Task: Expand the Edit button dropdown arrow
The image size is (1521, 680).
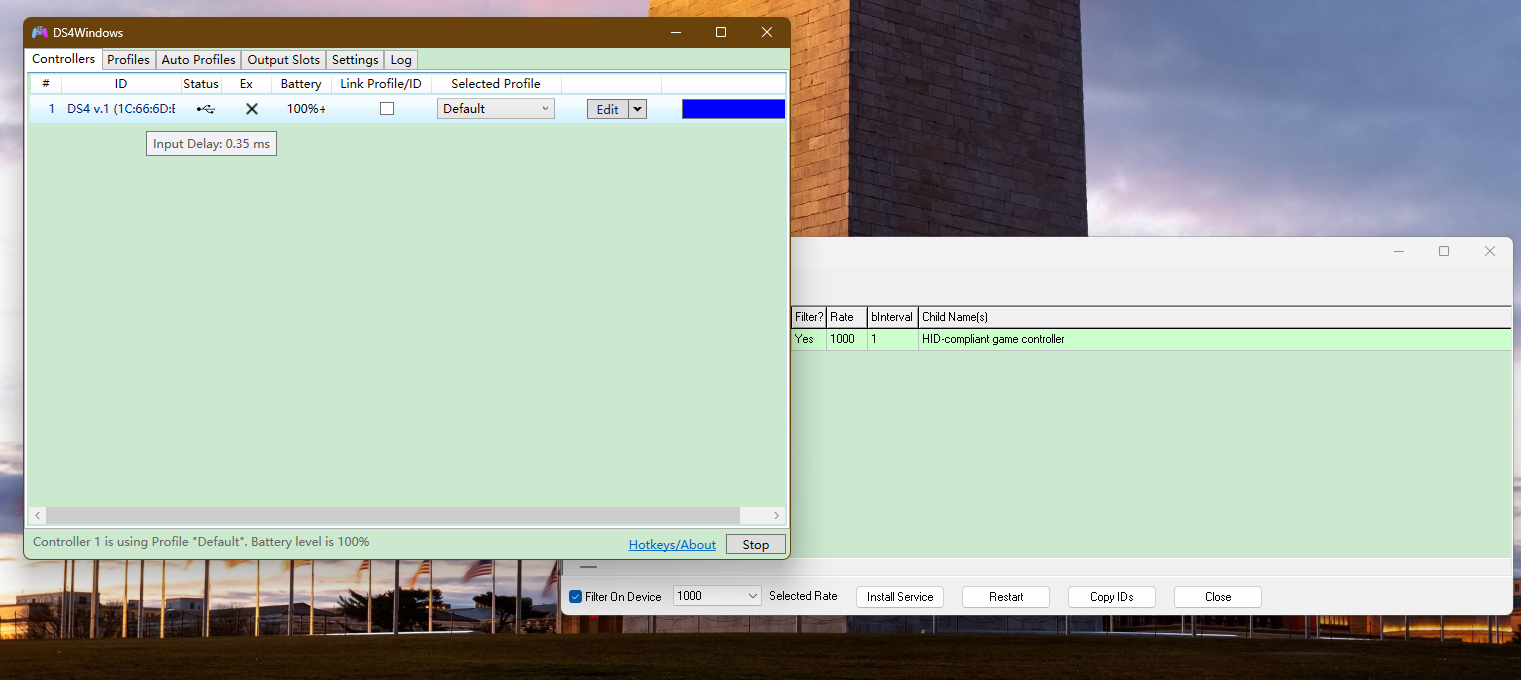Action: 638,109
